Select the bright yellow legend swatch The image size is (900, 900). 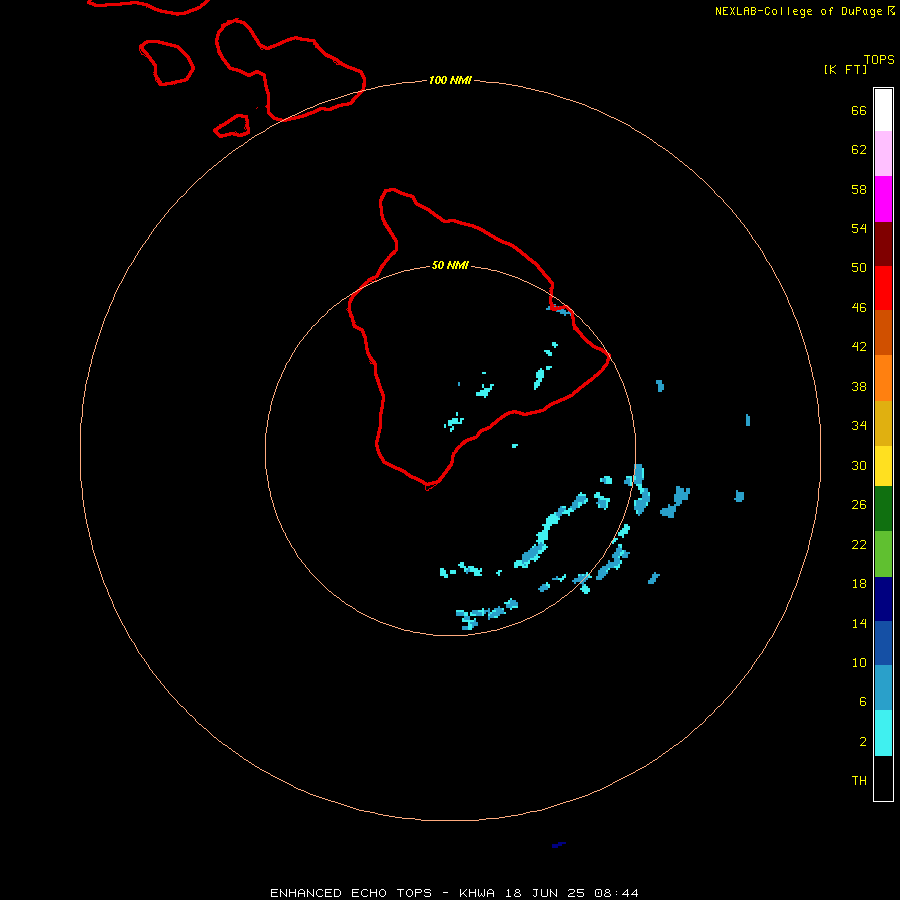click(883, 466)
